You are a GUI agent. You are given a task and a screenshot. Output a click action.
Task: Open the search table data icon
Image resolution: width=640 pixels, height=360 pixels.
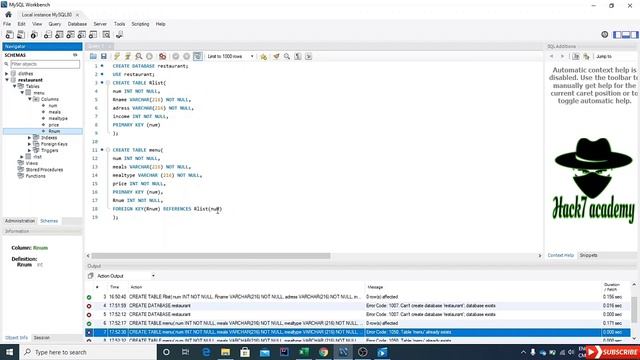click(106, 35)
